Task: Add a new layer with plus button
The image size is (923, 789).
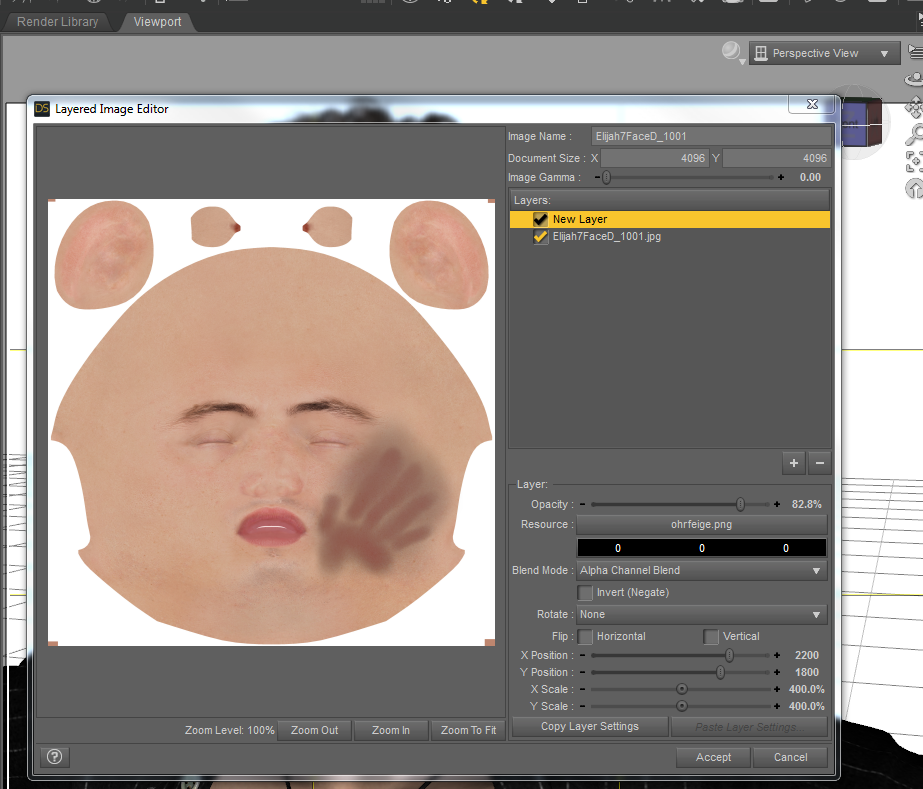Action: click(793, 463)
